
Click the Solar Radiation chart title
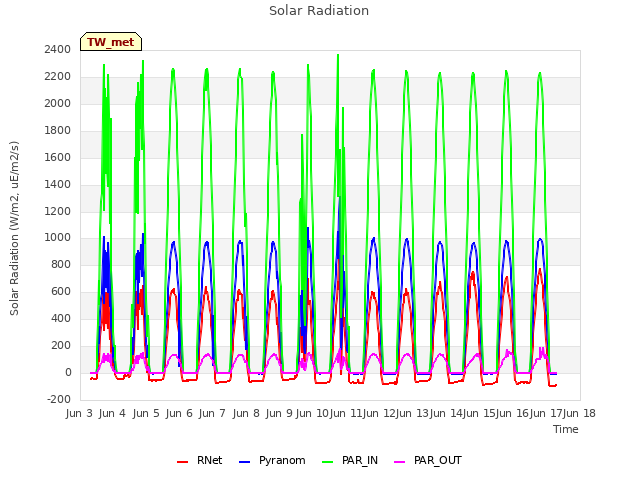pyautogui.click(x=319, y=11)
